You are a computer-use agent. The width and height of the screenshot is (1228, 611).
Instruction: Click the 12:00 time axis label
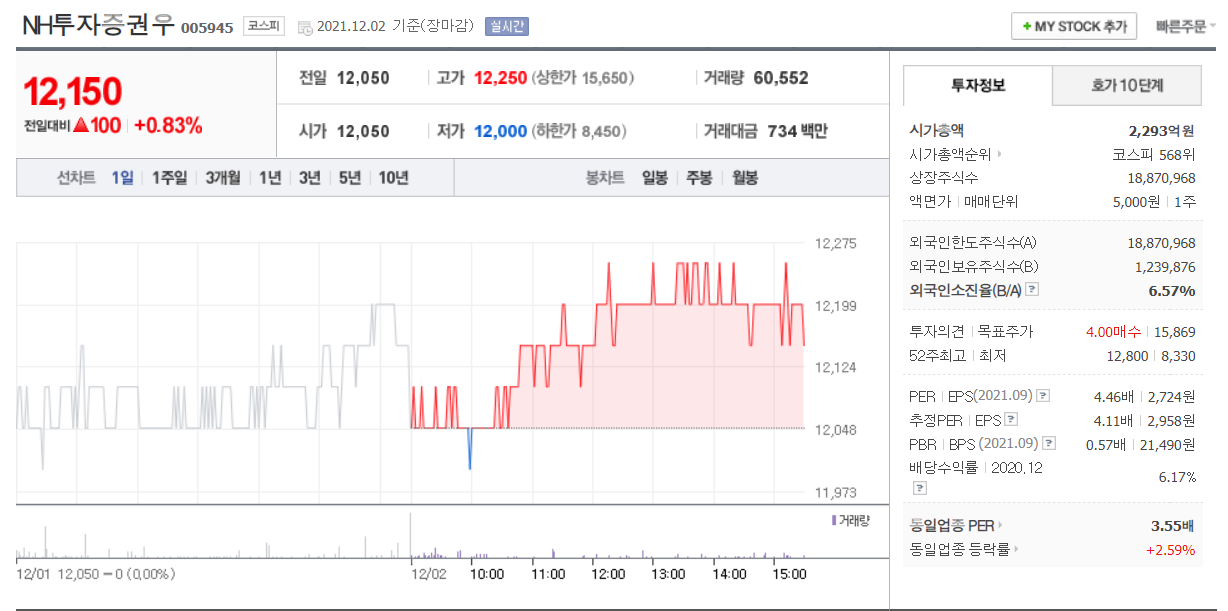coord(608,574)
